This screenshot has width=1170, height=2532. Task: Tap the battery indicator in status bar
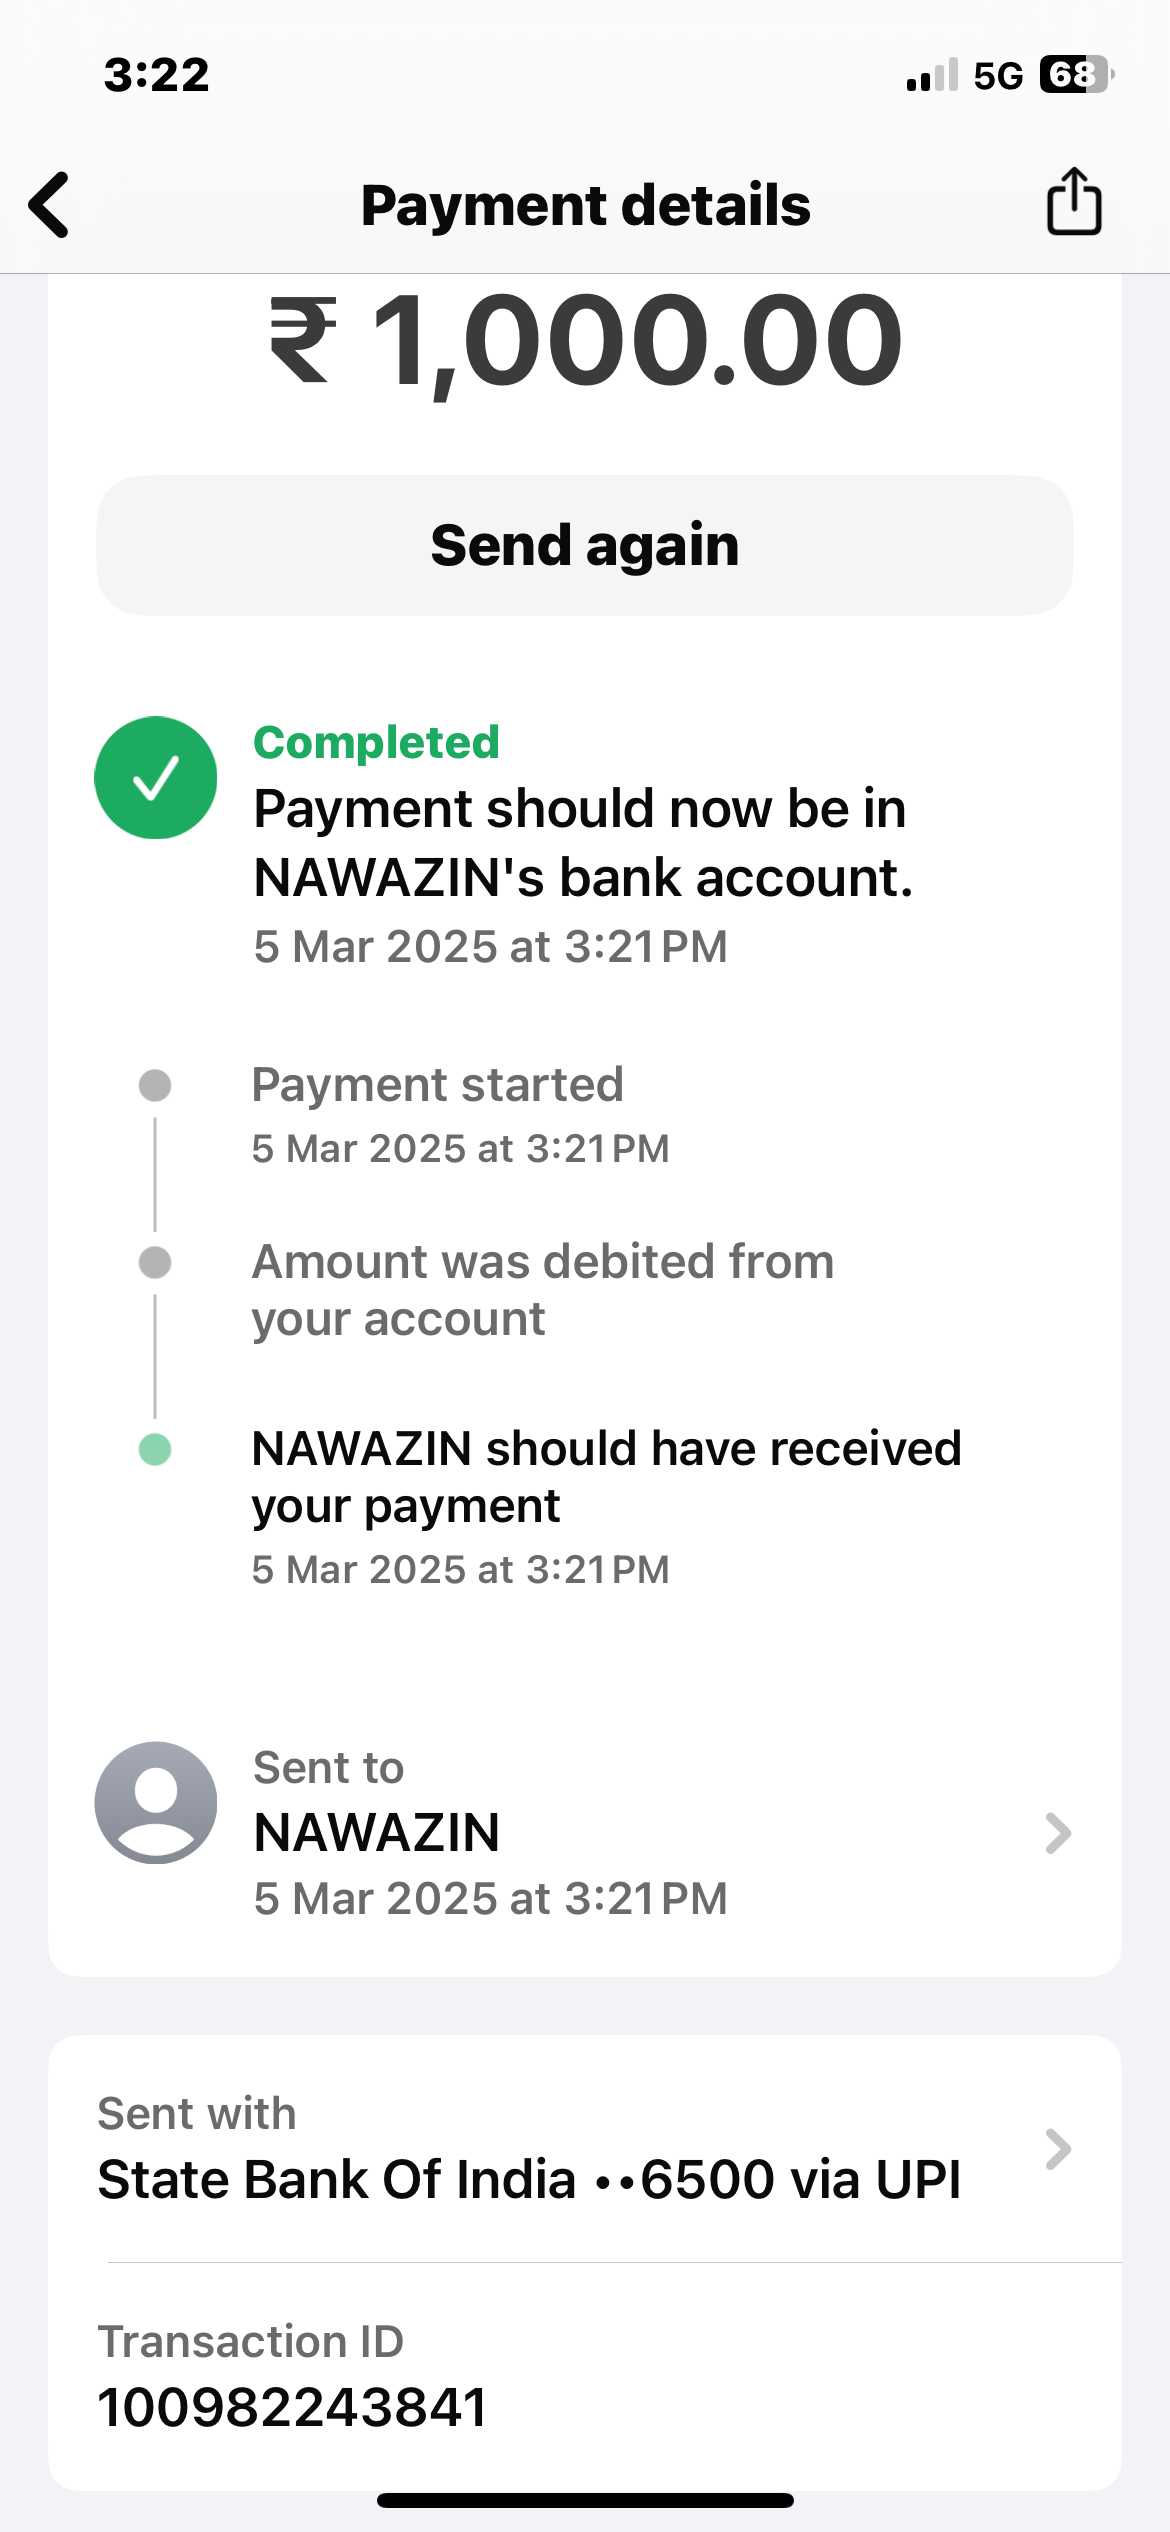point(1075,75)
